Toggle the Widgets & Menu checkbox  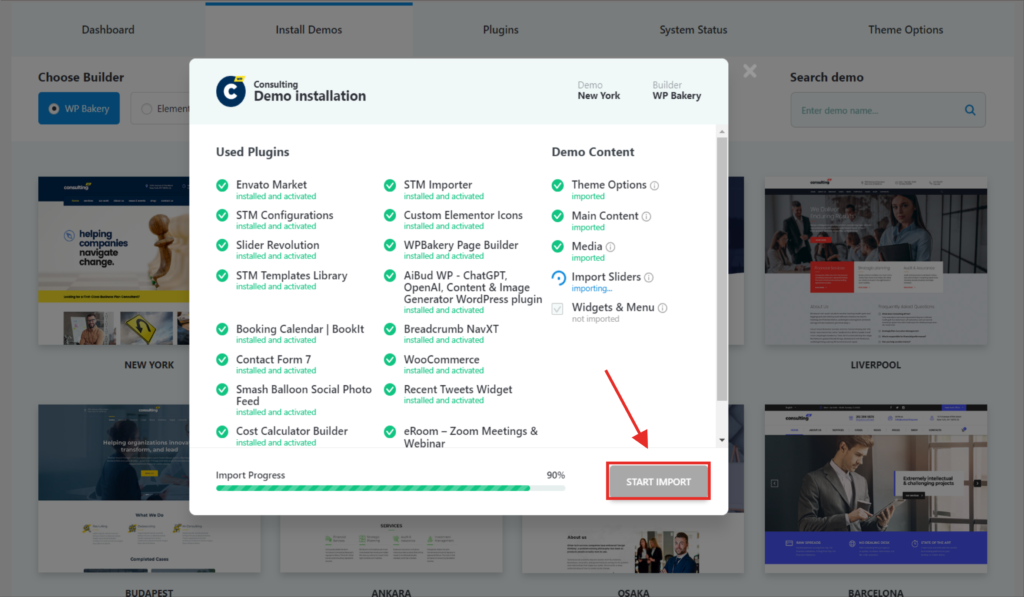[x=558, y=309]
